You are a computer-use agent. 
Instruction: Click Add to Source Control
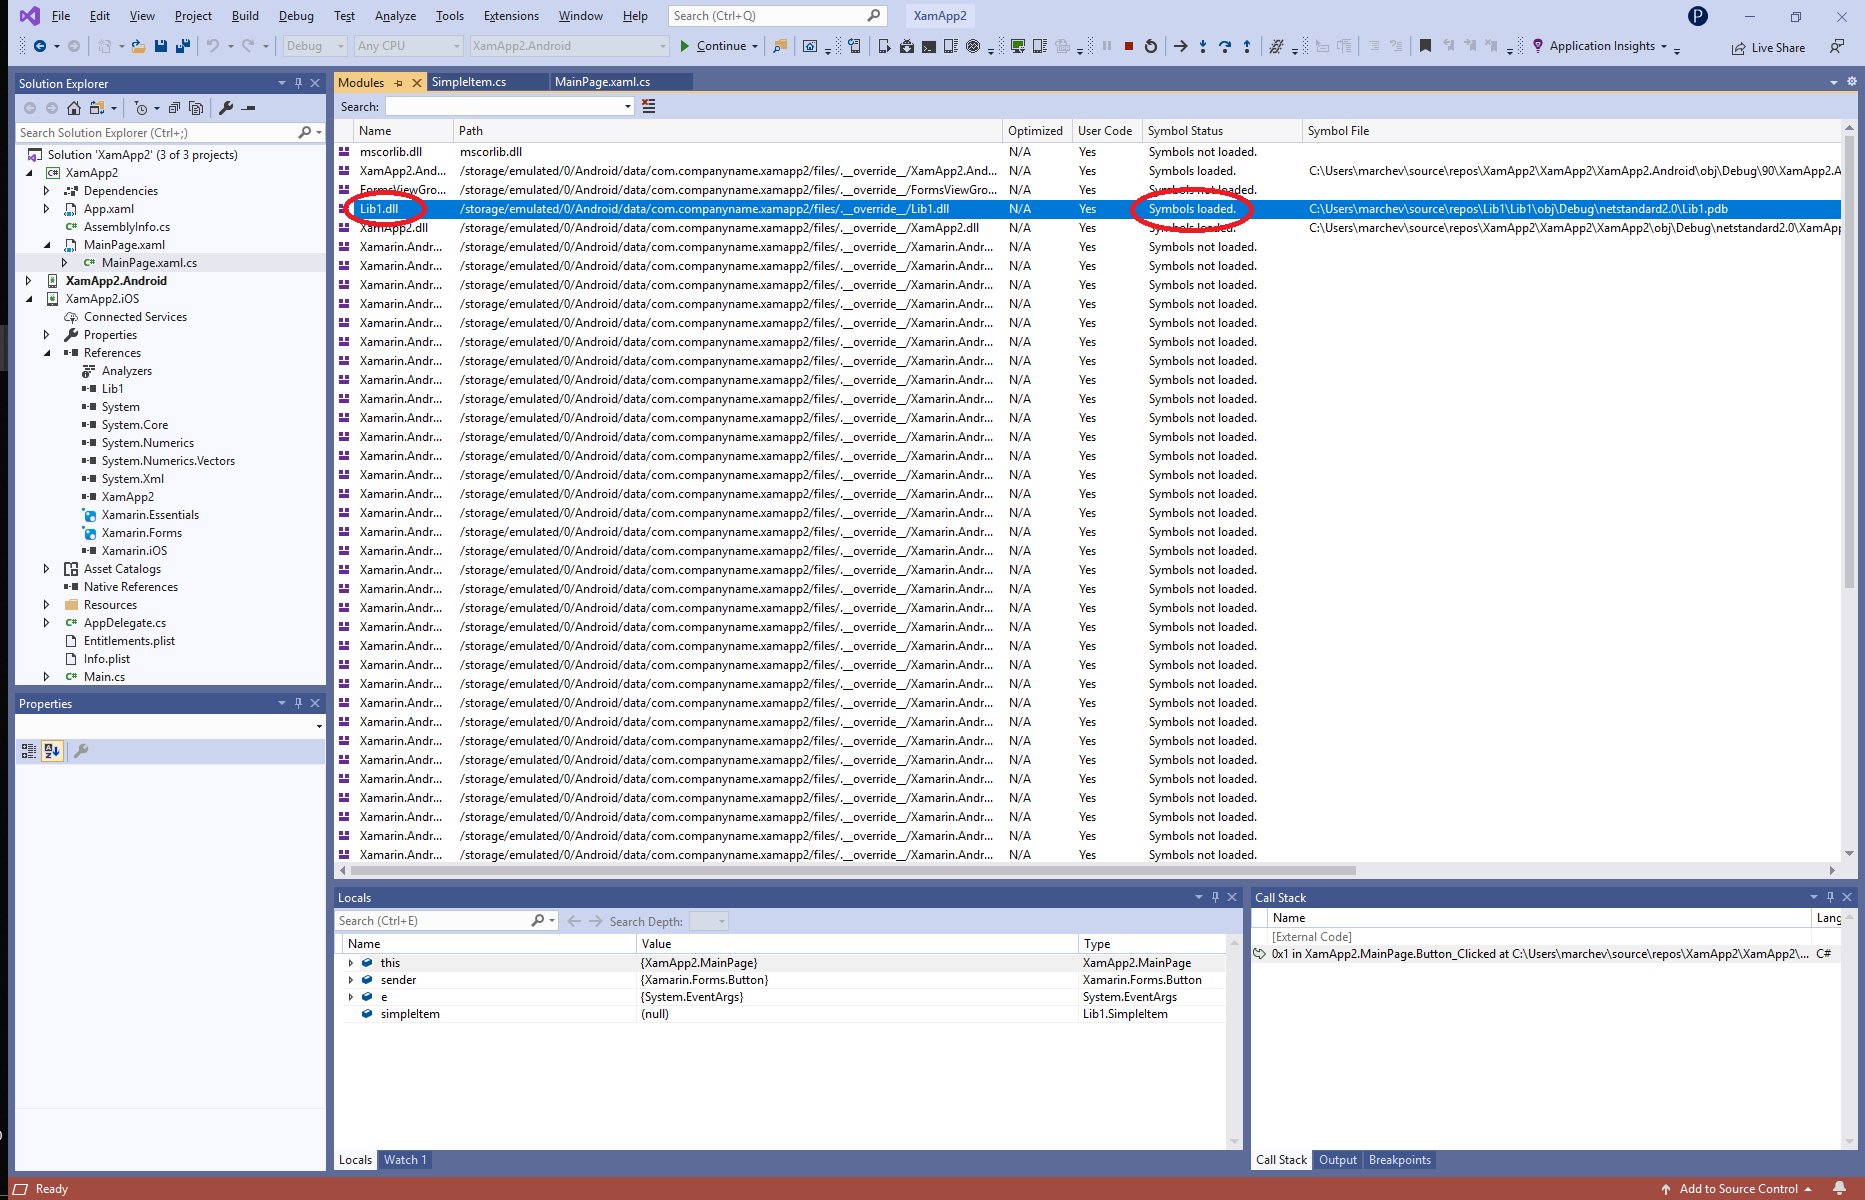point(1738,1189)
